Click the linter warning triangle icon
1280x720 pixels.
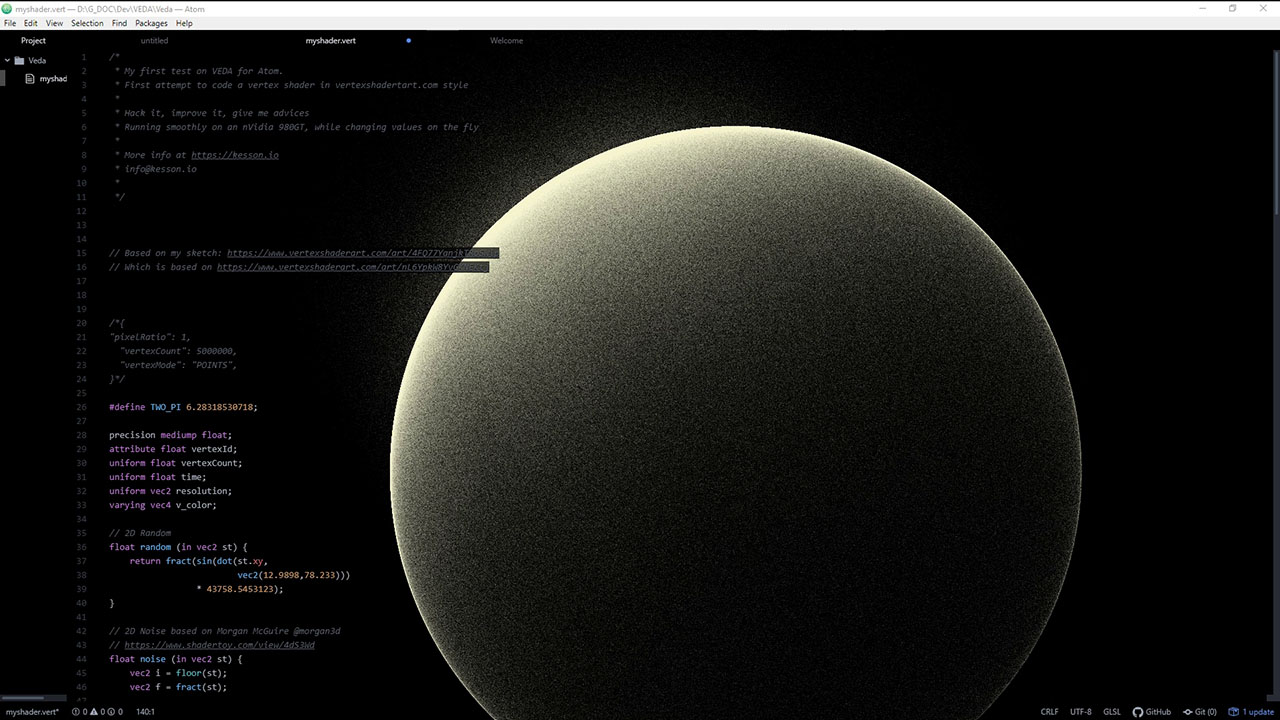pos(96,712)
